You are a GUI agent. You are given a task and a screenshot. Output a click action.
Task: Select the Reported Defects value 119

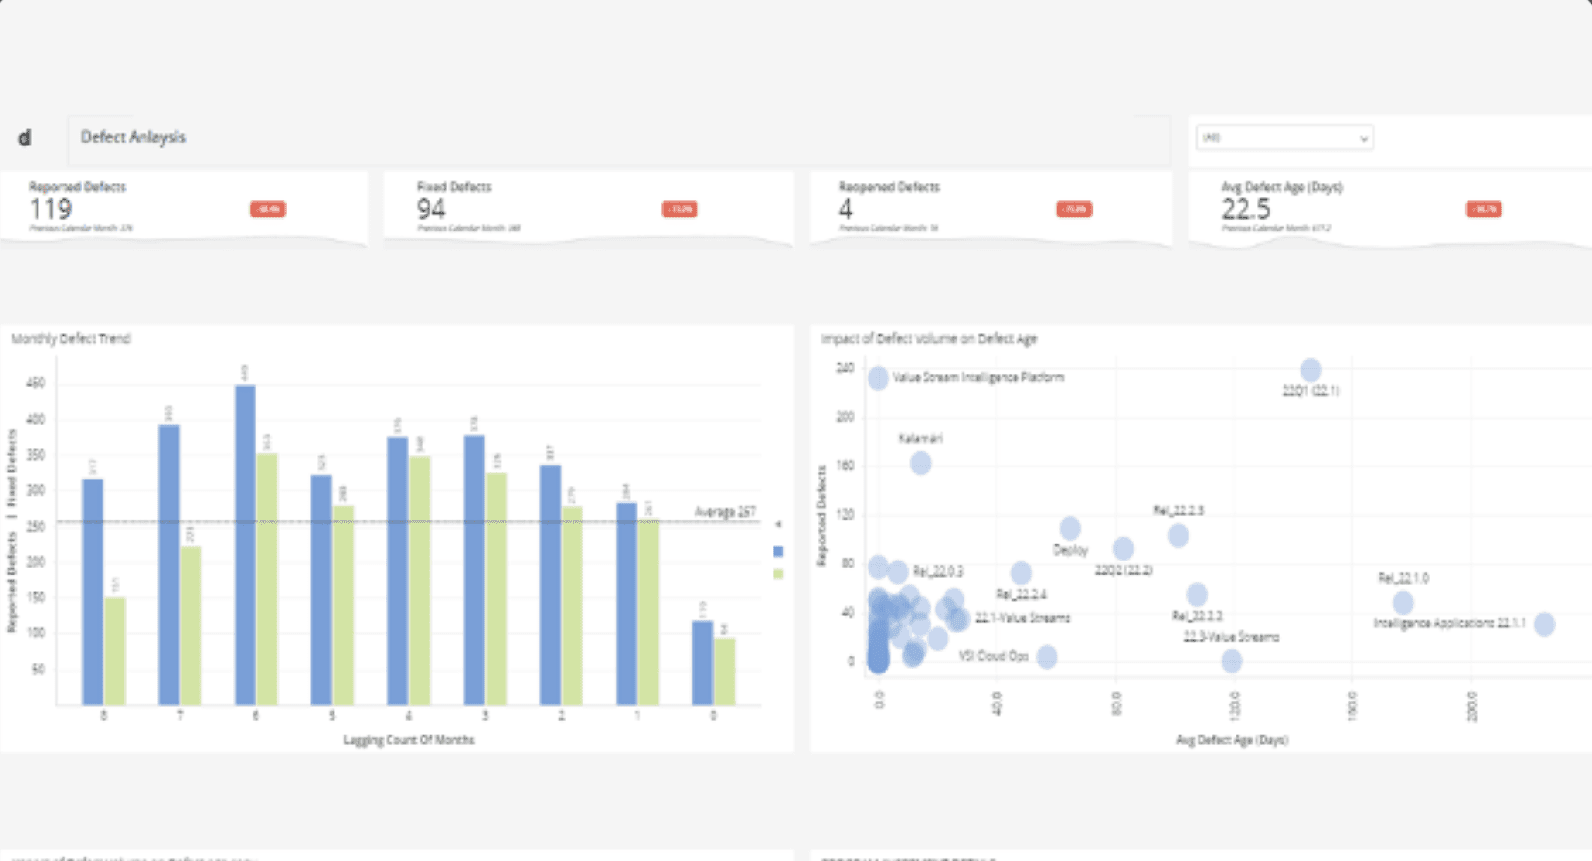coord(51,209)
